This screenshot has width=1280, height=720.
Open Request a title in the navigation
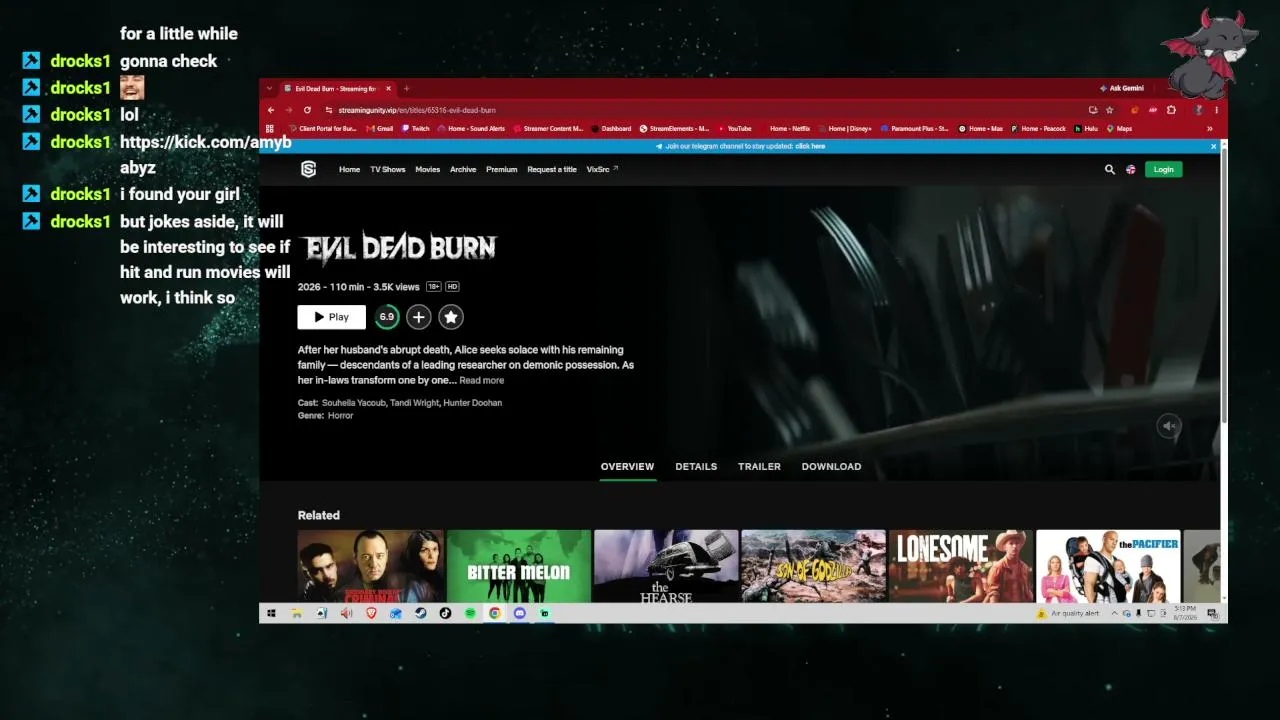(x=552, y=169)
